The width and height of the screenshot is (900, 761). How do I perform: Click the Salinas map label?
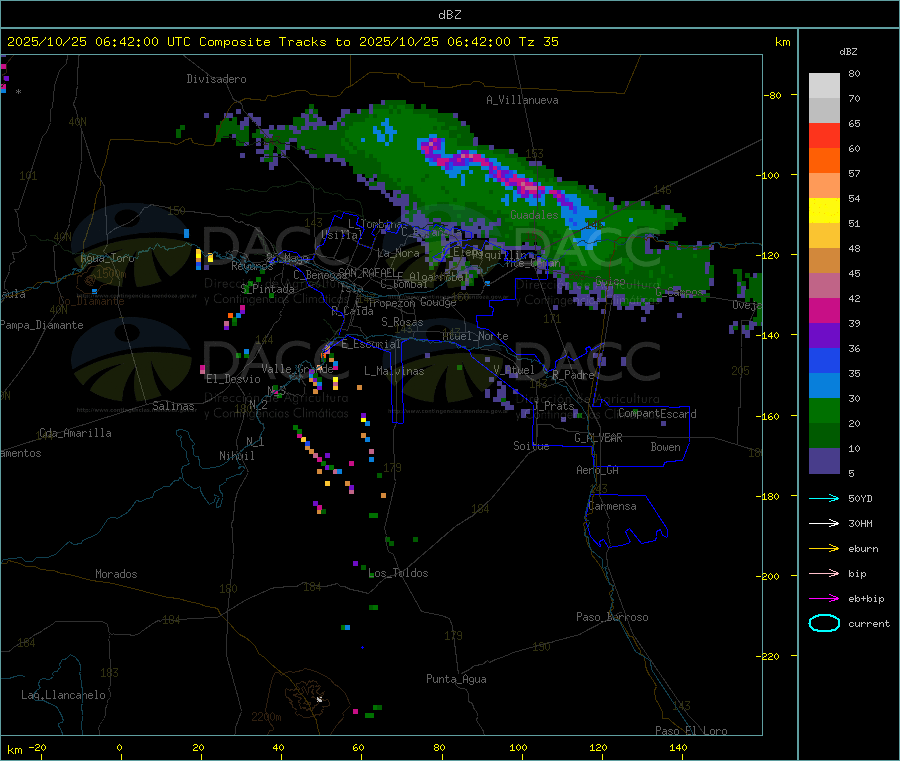pos(173,406)
